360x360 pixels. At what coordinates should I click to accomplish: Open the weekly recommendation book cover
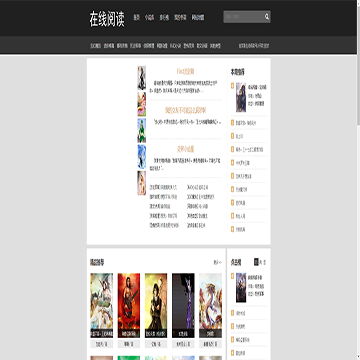[241, 97]
